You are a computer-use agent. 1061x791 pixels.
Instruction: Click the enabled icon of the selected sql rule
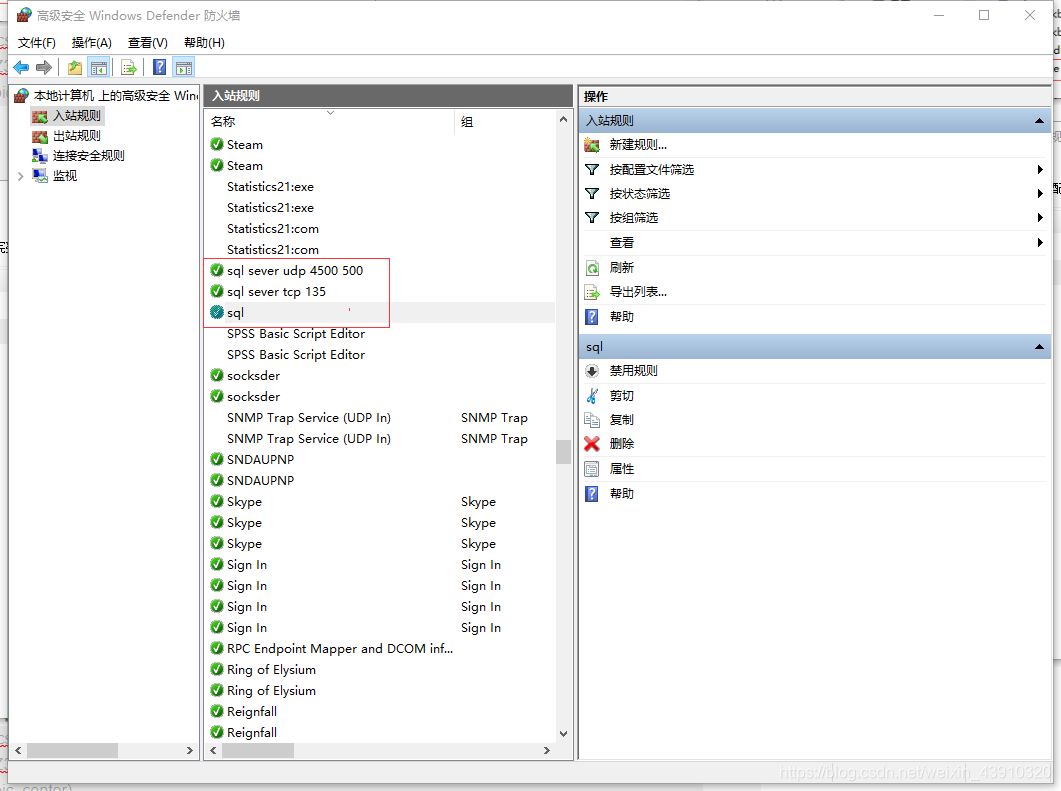pyautogui.click(x=217, y=312)
